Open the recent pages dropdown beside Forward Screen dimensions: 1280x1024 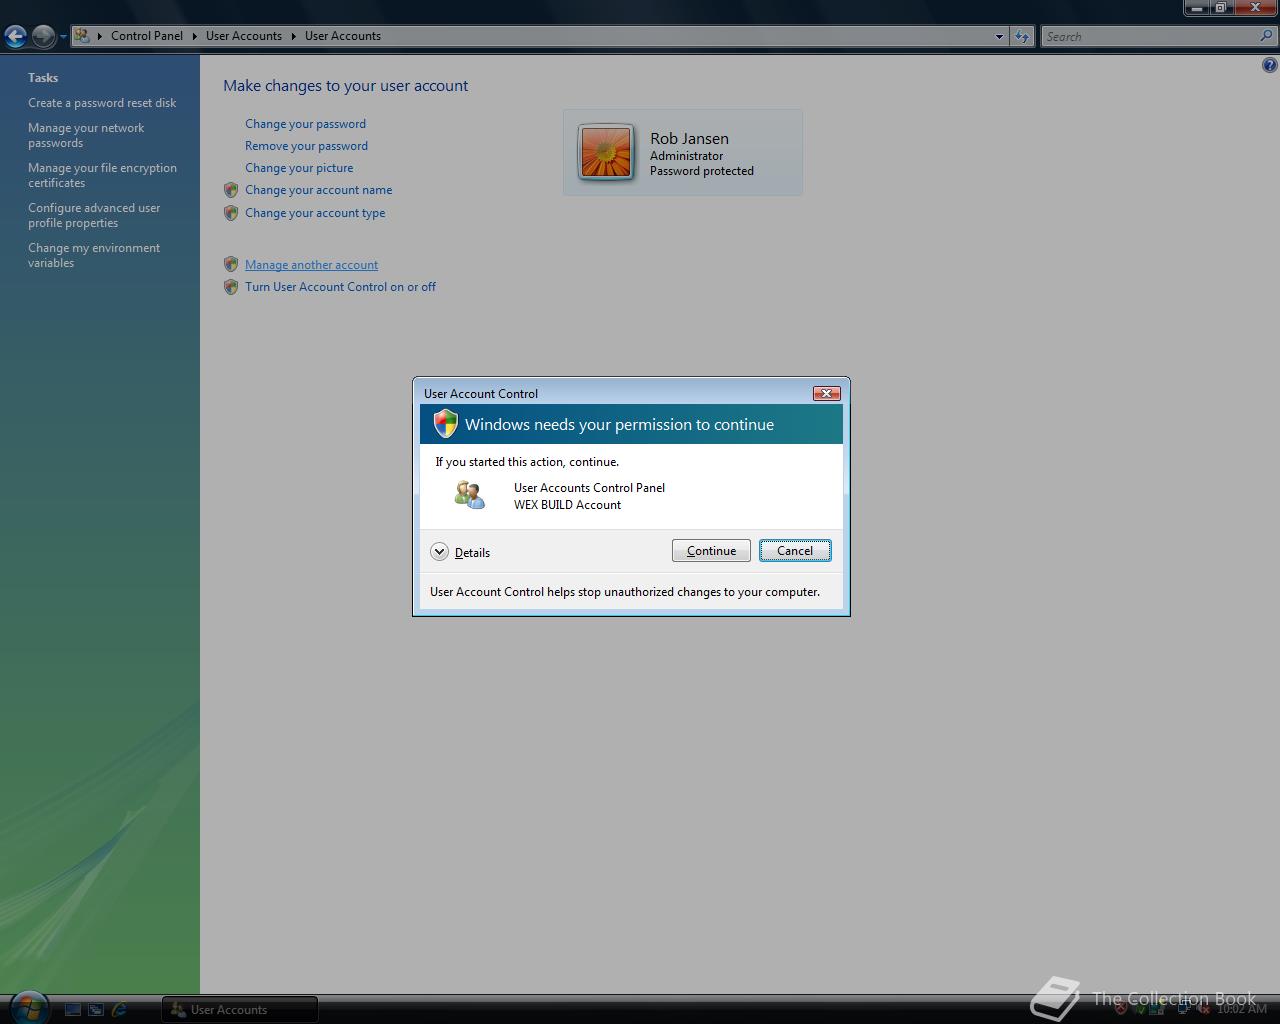click(63, 37)
